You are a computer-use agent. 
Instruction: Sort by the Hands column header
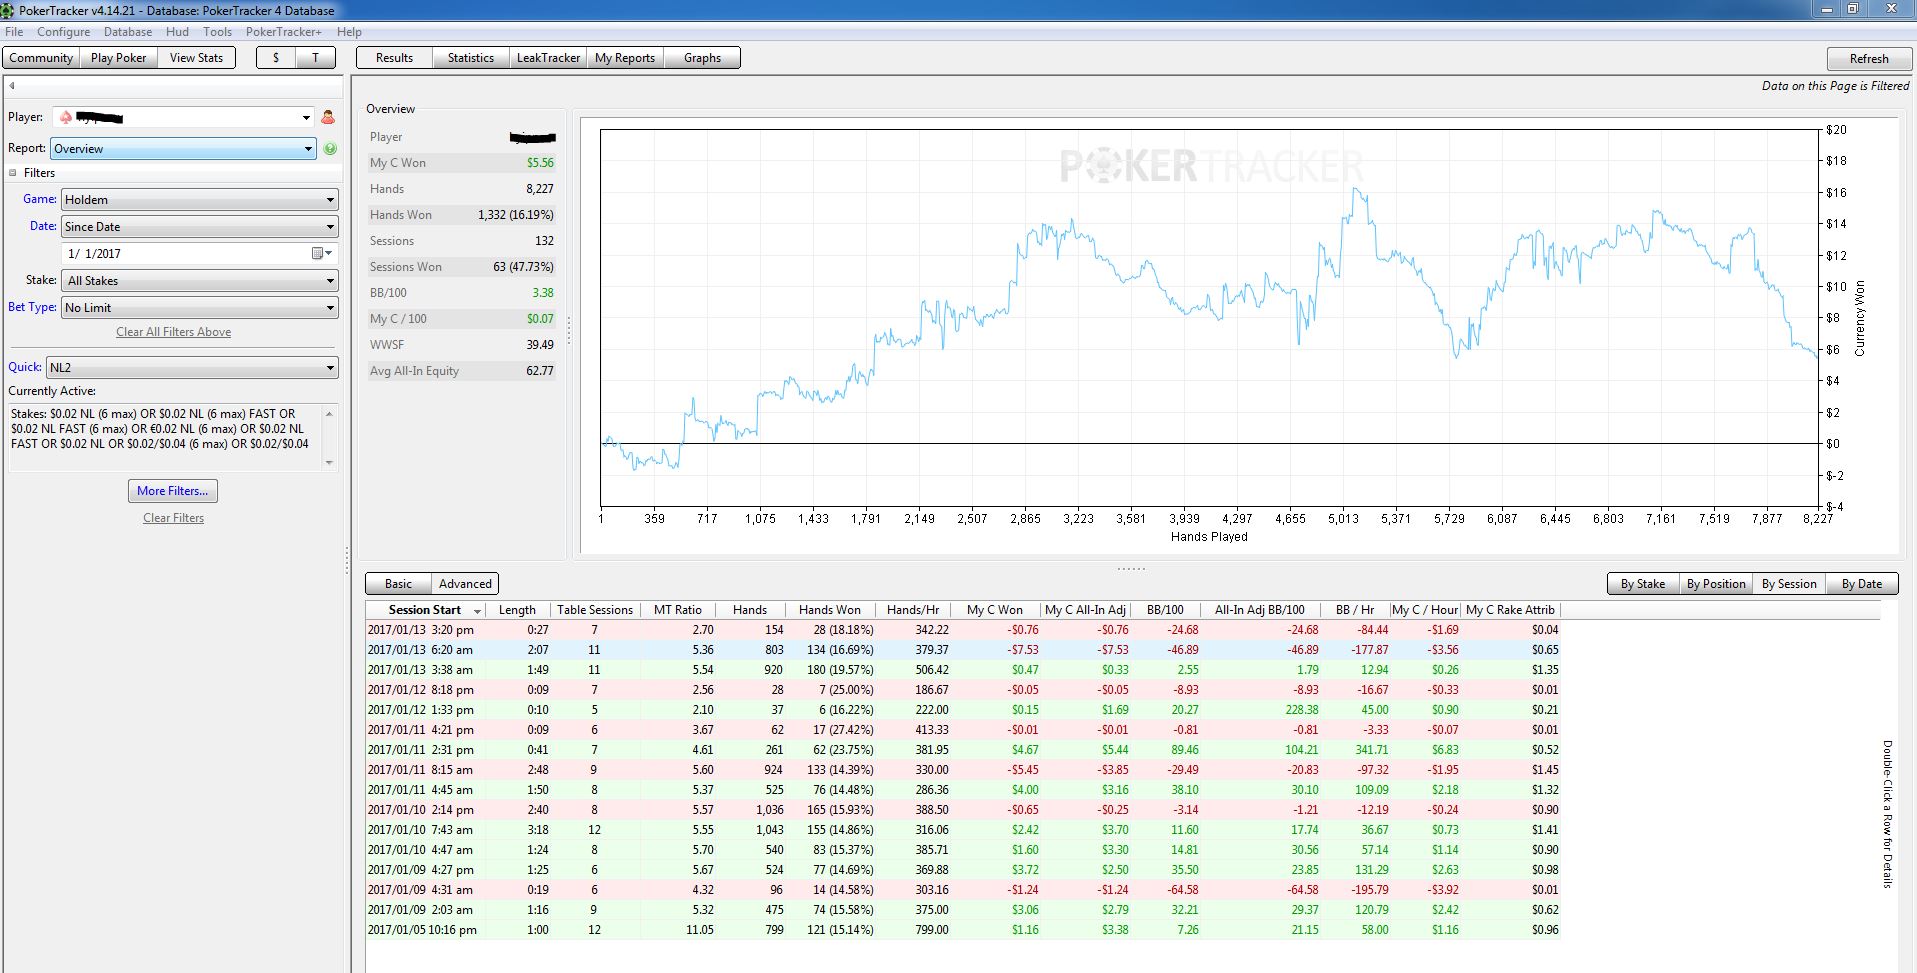[750, 610]
